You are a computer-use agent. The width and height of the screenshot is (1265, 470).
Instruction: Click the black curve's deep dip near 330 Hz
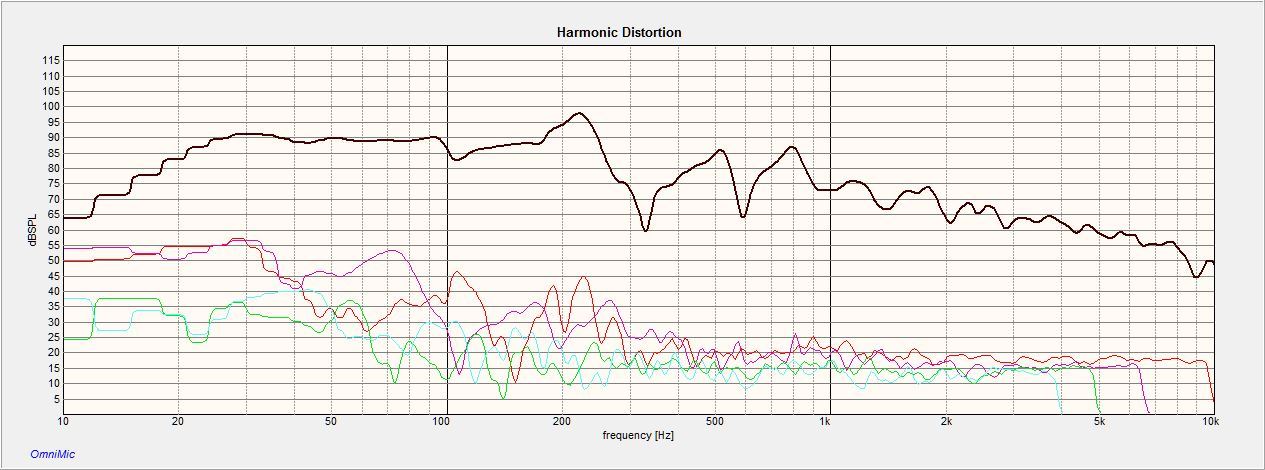(645, 230)
